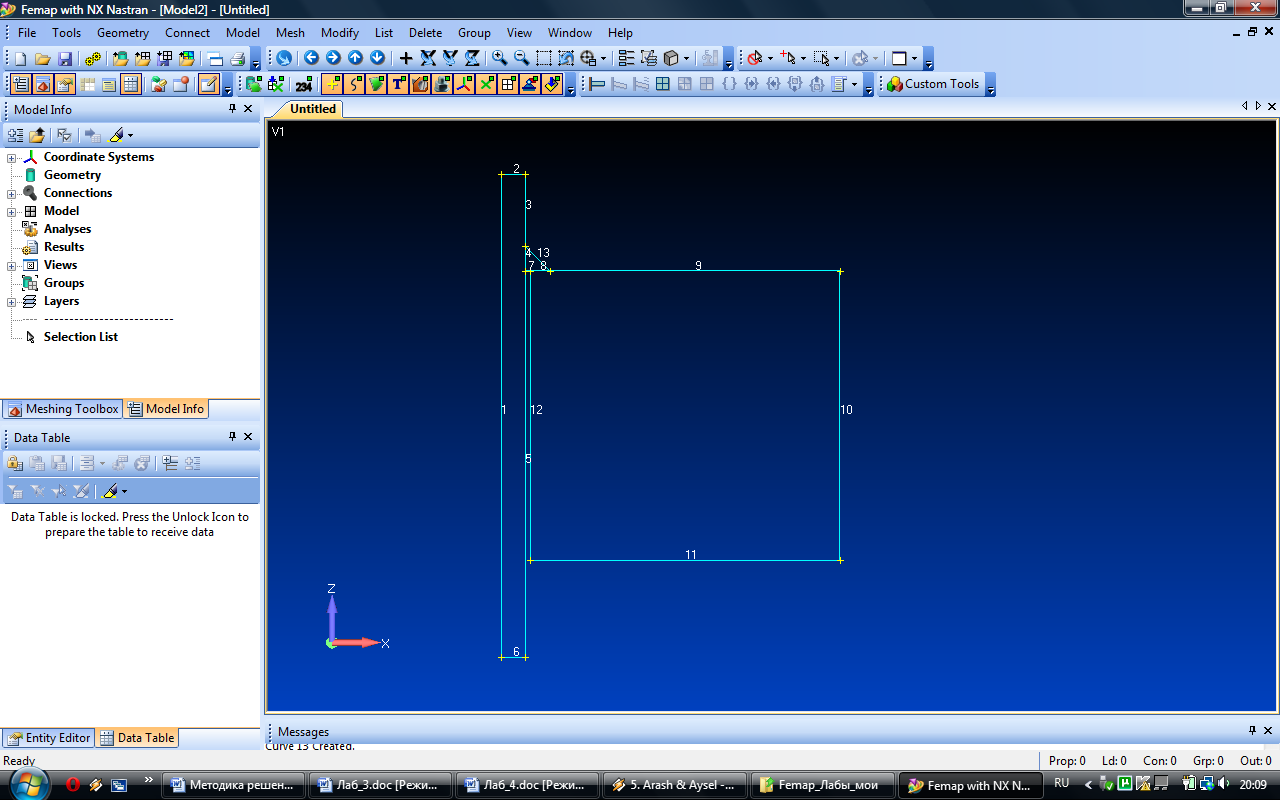Open Femap_Лабы_мои folder in taskbar
1280x800 pixels.
(823, 785)
